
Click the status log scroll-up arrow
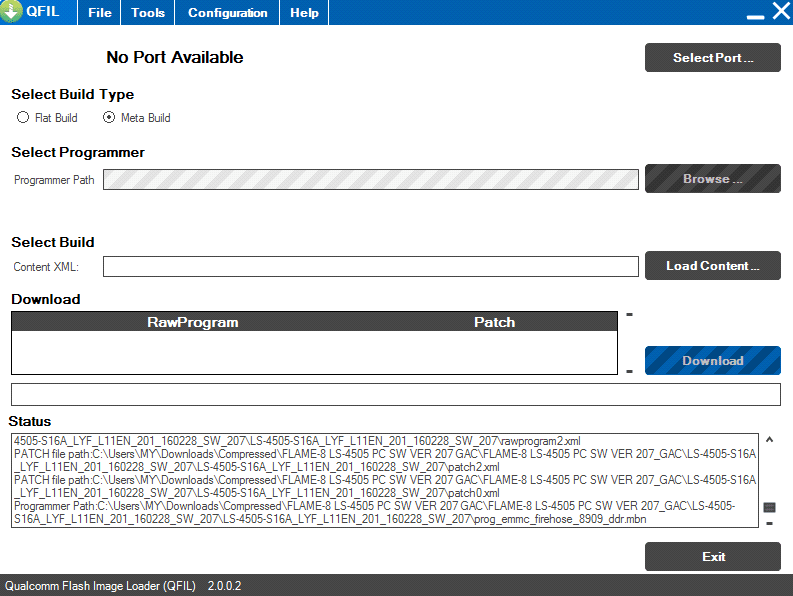click(769, 440)
